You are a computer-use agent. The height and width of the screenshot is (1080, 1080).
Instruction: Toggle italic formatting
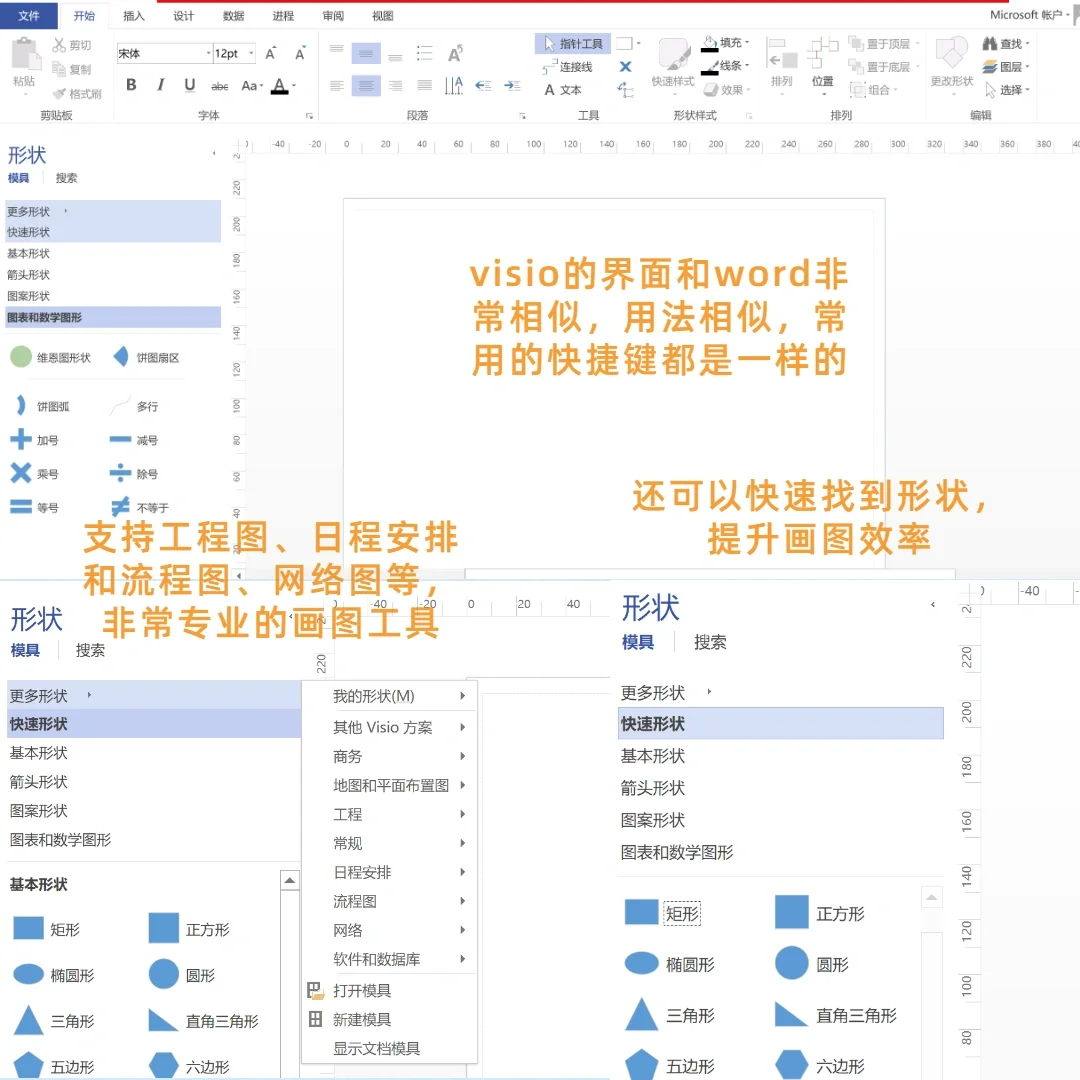[x=158, y=85]
